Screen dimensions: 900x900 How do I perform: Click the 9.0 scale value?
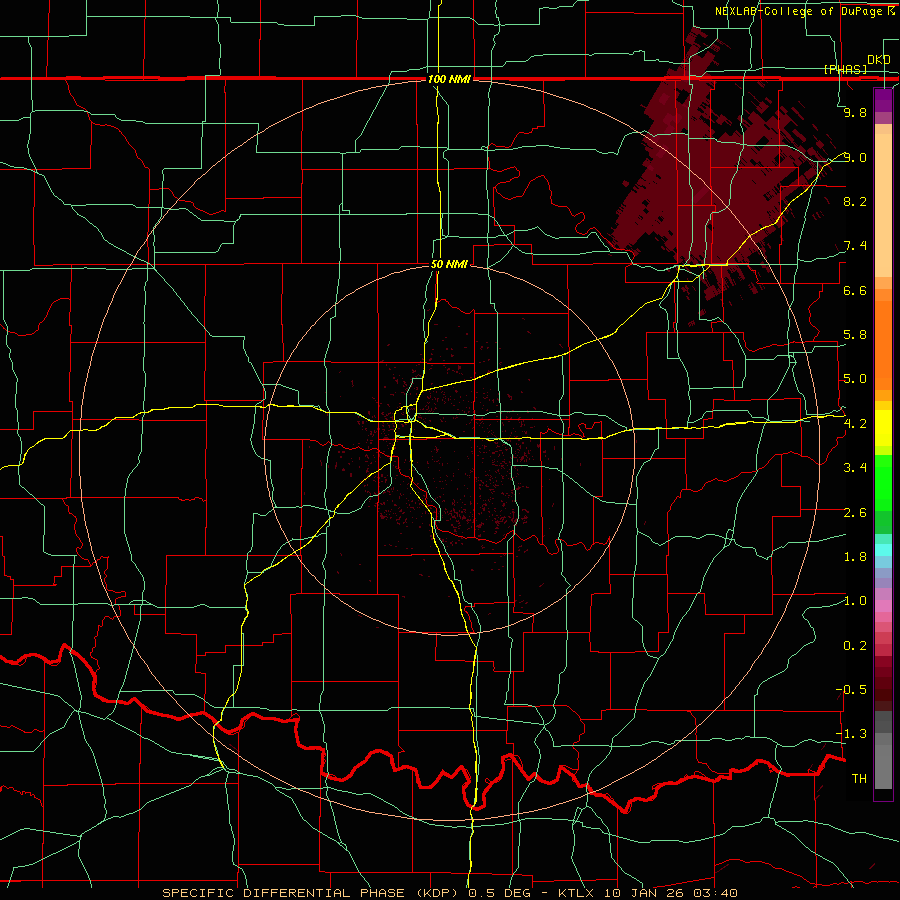855,157
